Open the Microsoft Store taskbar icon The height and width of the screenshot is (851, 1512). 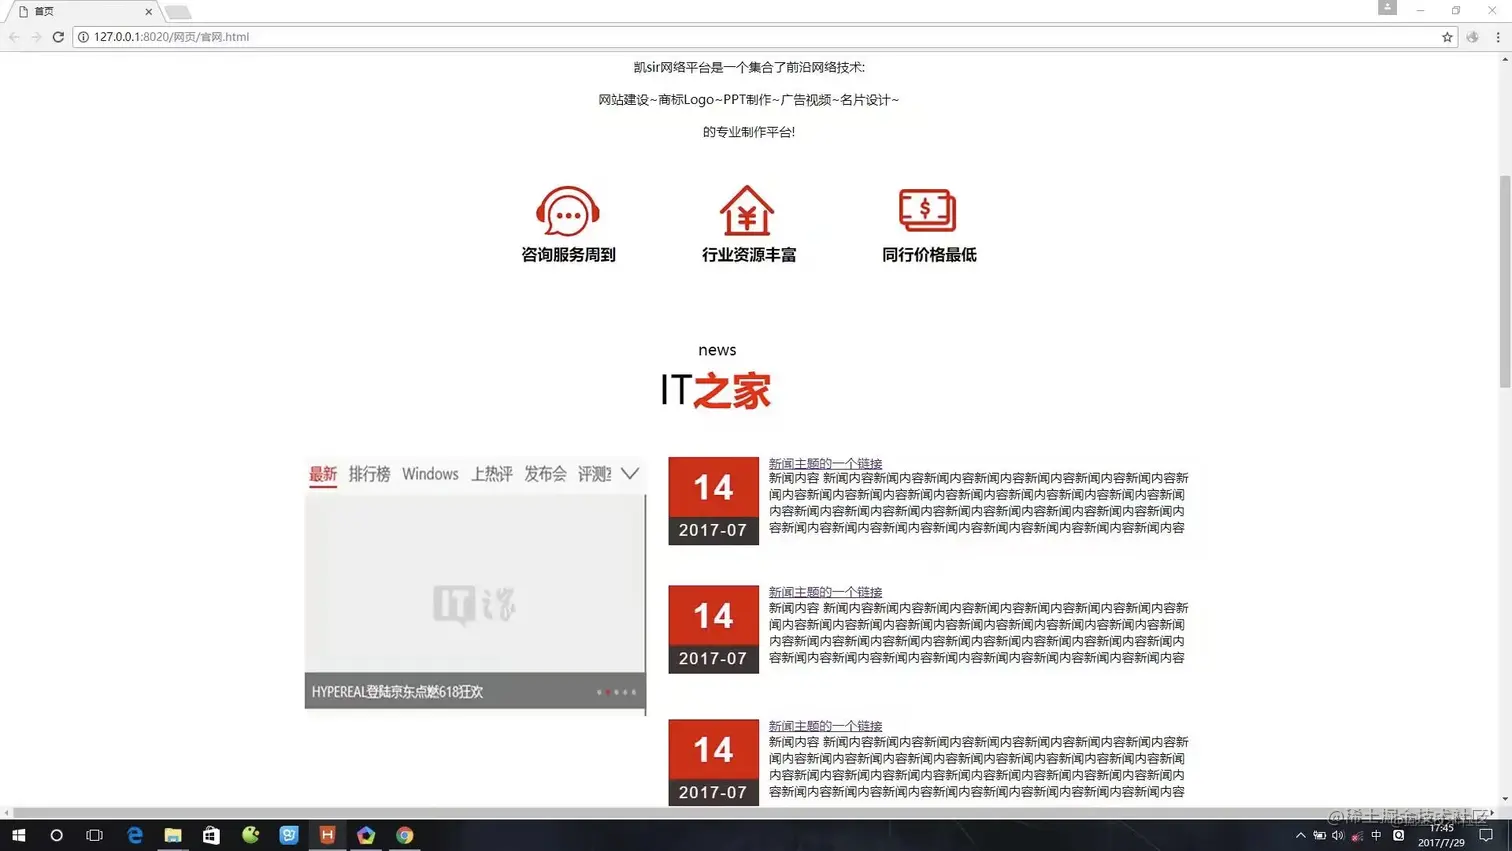(211, 835)
